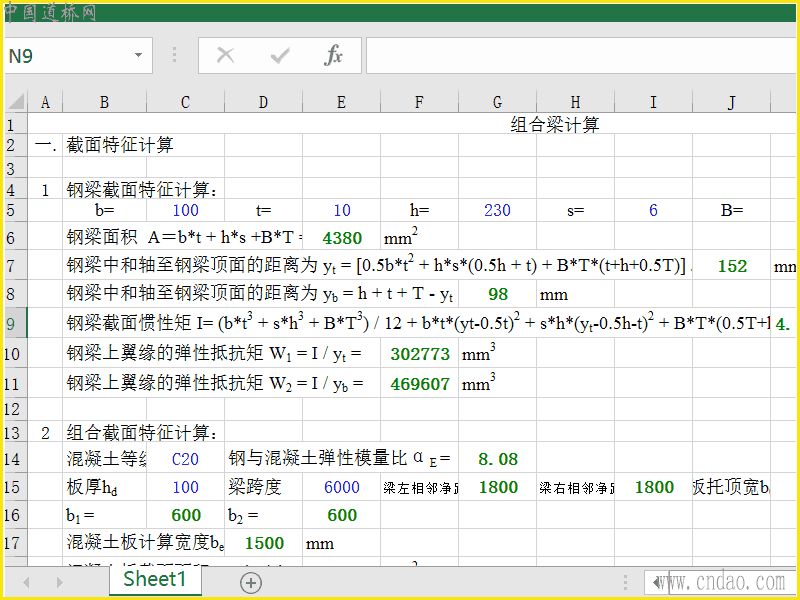Screen dimensions: 800x600
Task: Click the 1800 value in column G
Action: 498,487
